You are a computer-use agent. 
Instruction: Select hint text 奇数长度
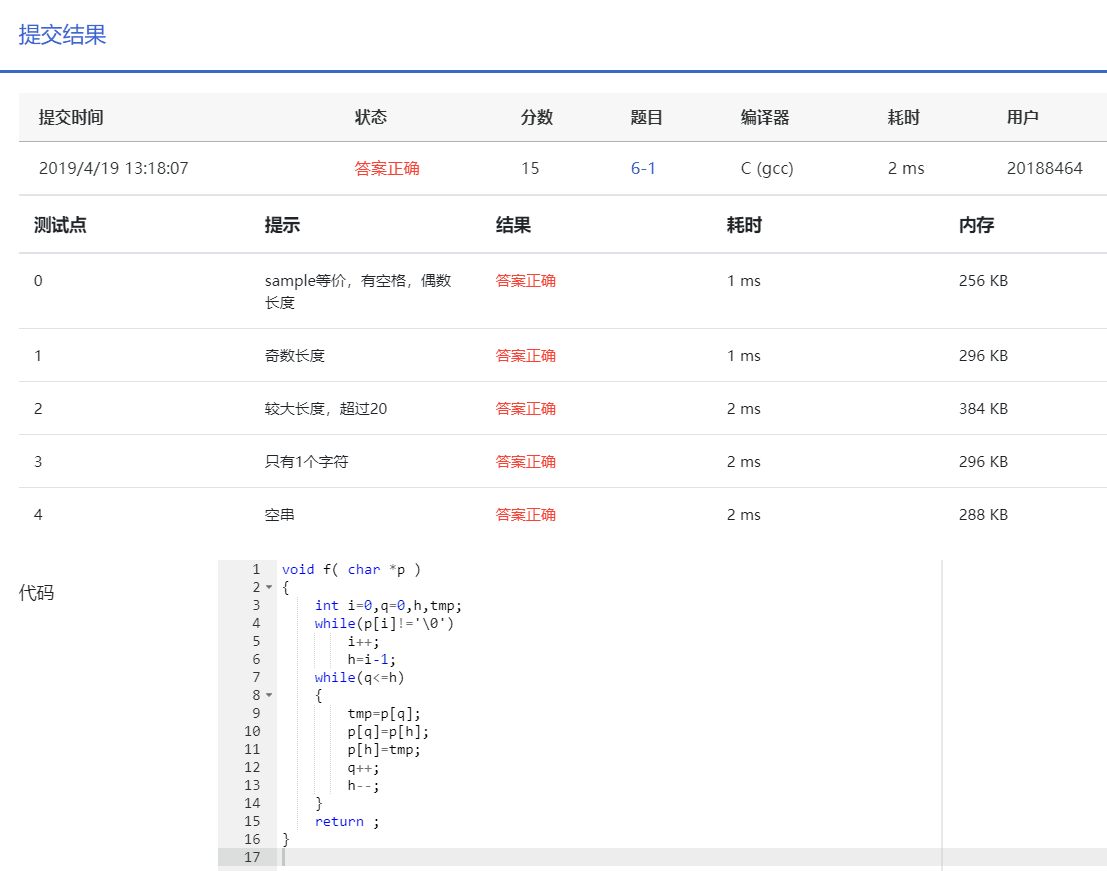coord(295,356)
